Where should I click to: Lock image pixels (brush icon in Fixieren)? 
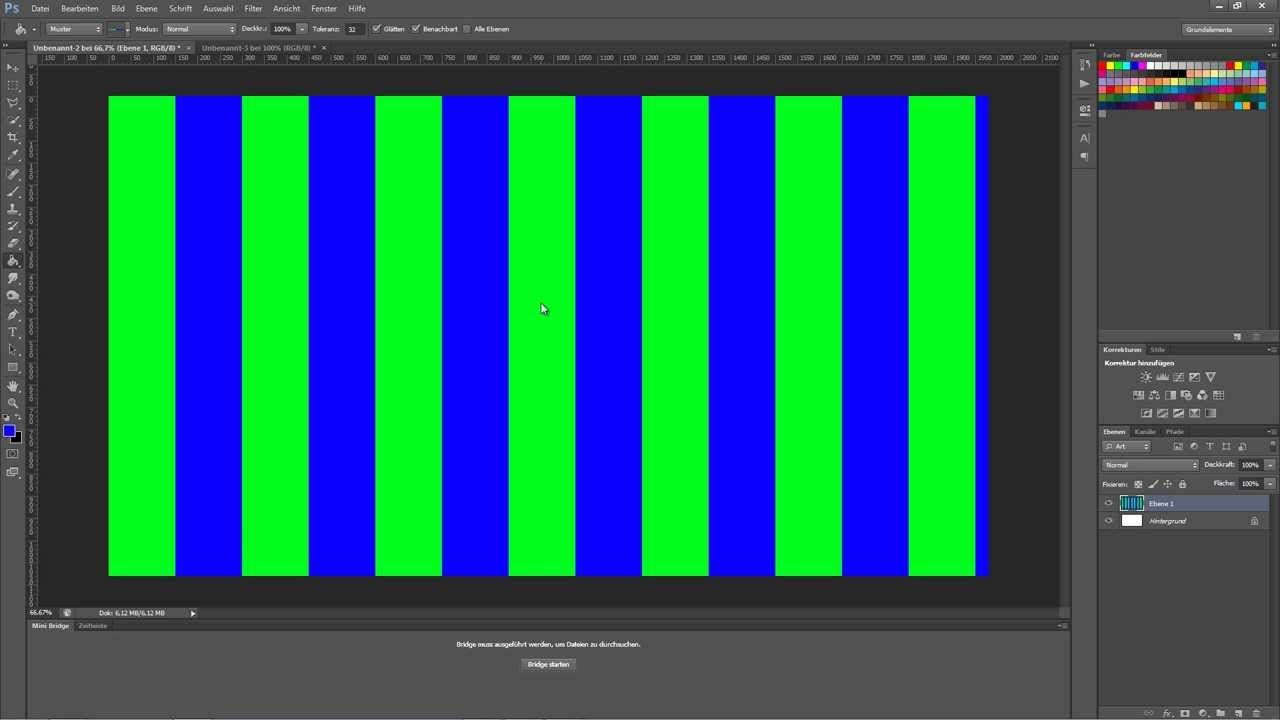coord(1153,484)
